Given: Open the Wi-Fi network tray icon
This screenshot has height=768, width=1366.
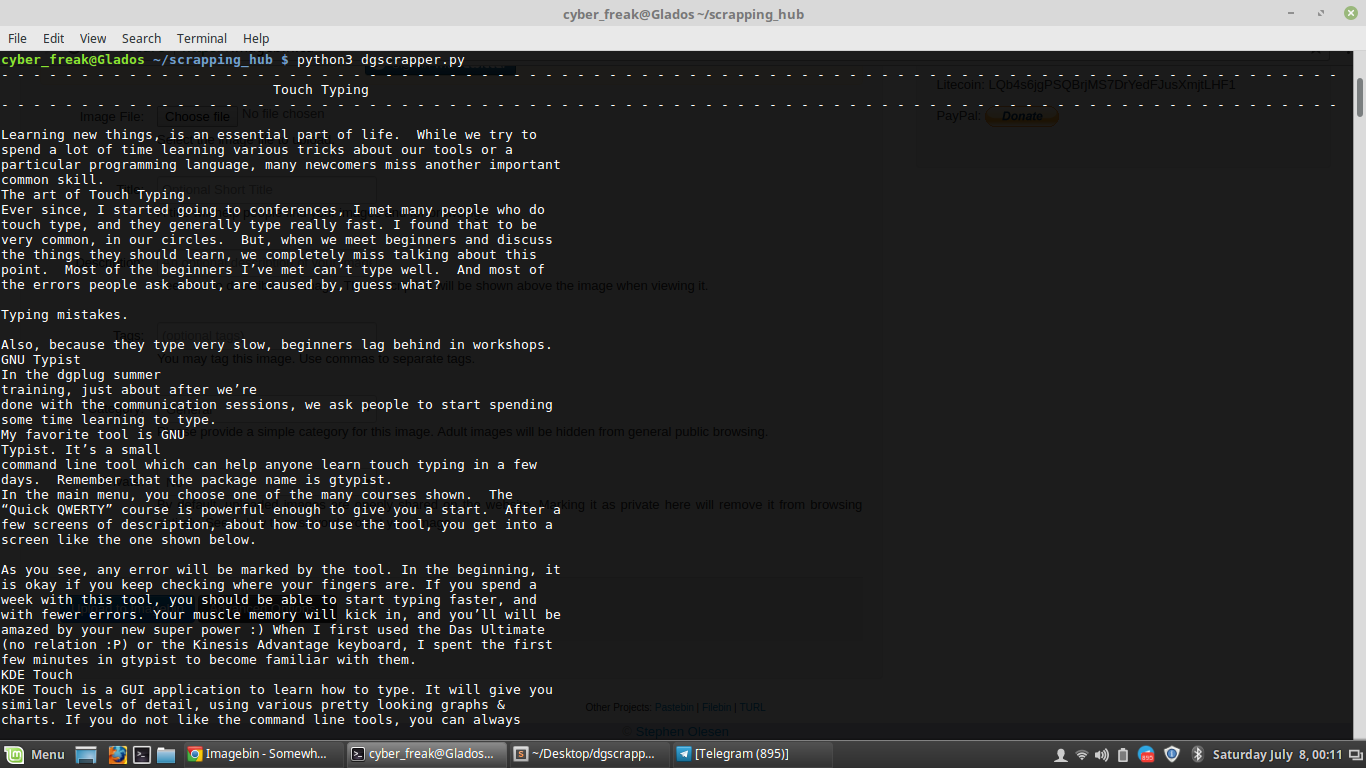Looking at the screenshot, I should coord(1081,754).
